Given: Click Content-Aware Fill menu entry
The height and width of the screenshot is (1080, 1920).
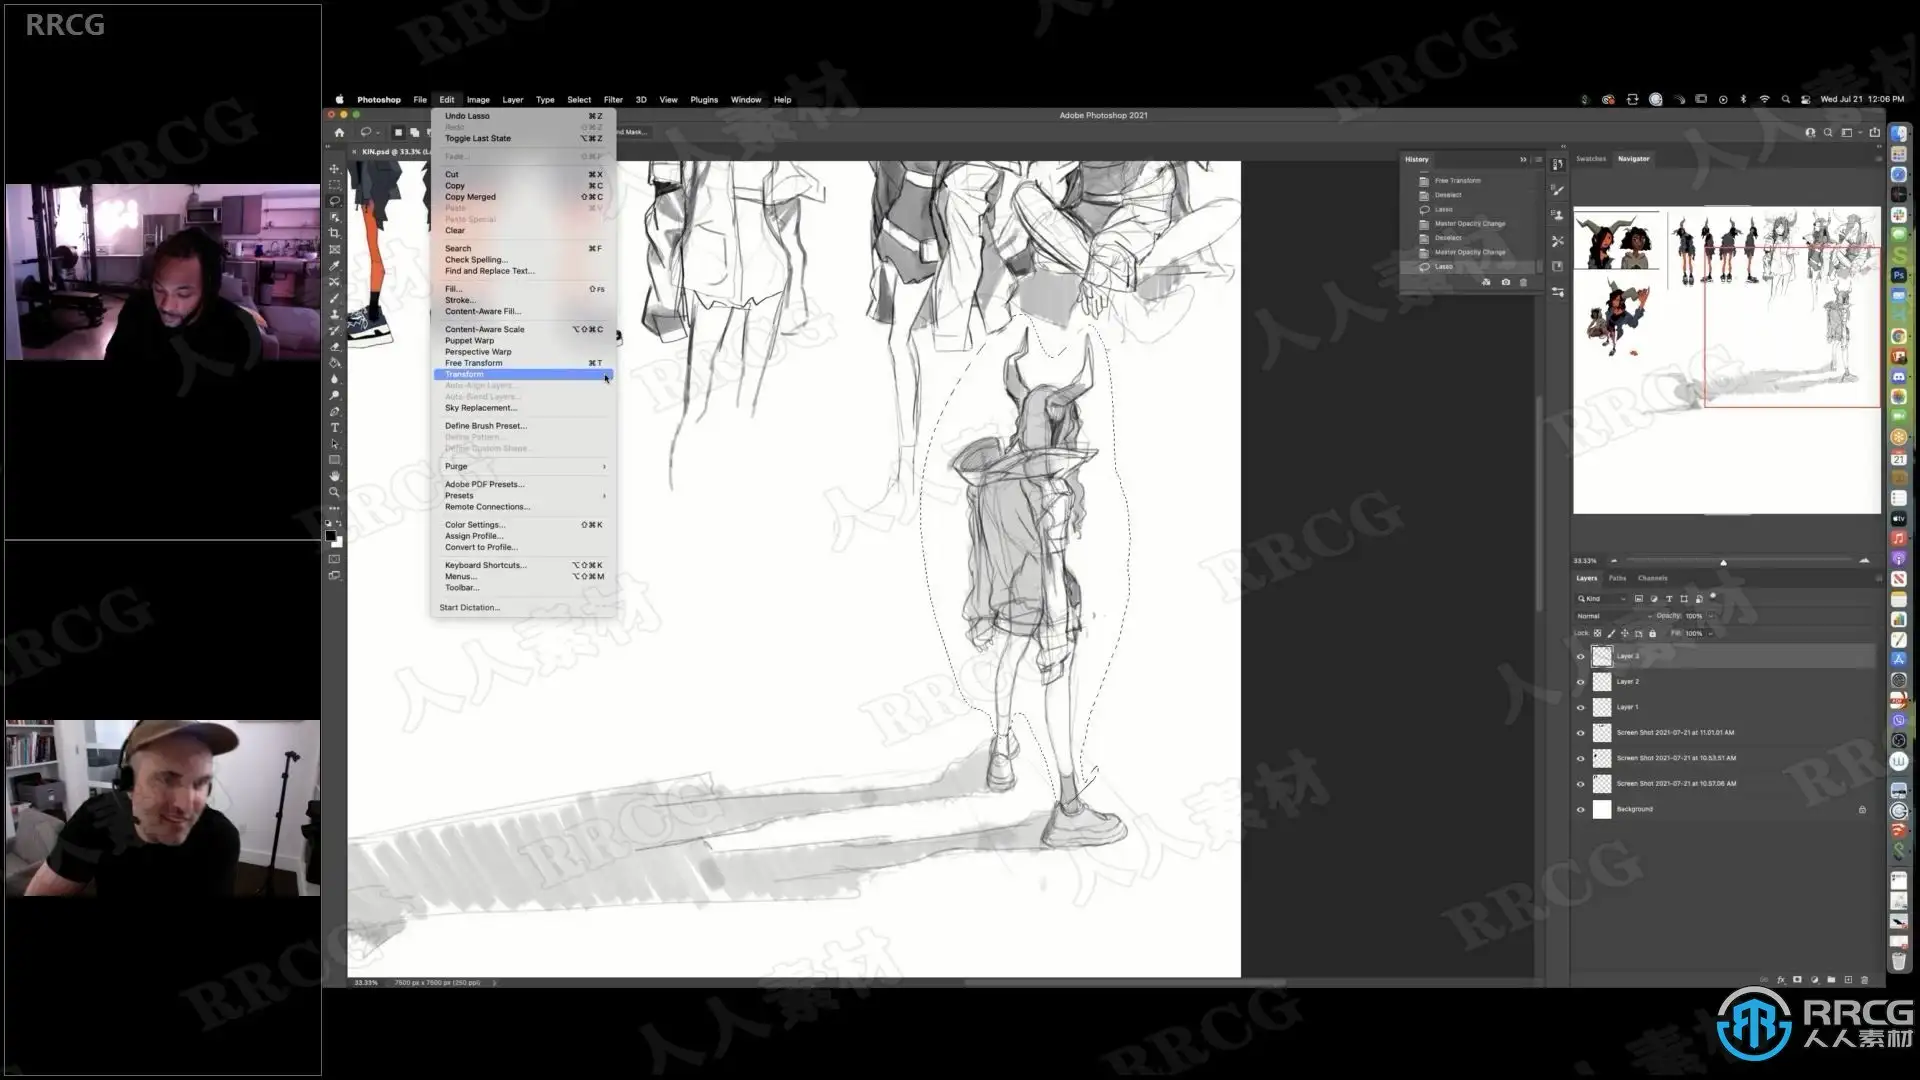Looking at the screenshot, I should point(482,311).
